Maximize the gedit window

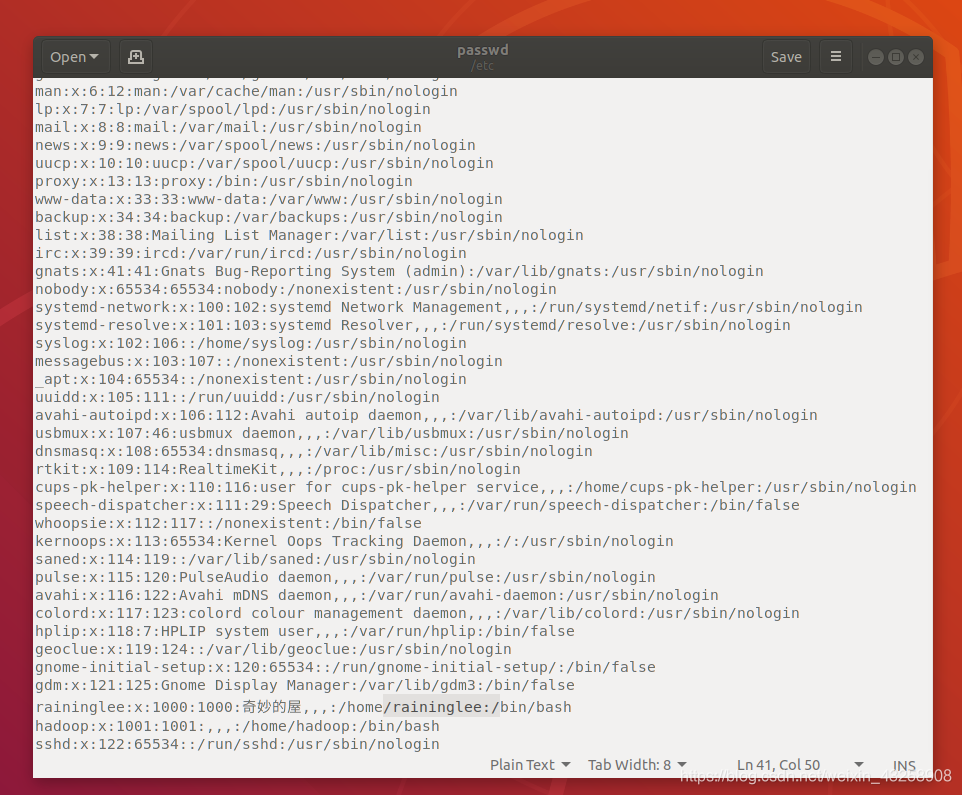[896, 57]
